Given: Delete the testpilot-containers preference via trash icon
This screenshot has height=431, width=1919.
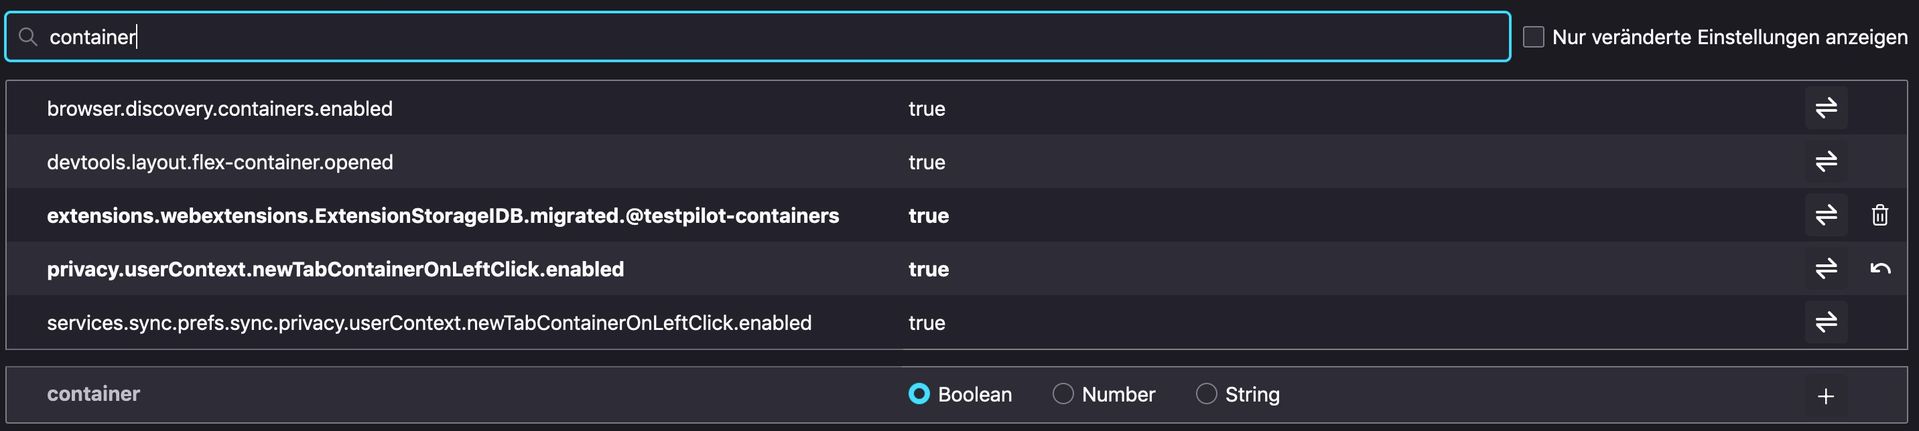Looking at the screenshot, I should (x=1879, y=215).
